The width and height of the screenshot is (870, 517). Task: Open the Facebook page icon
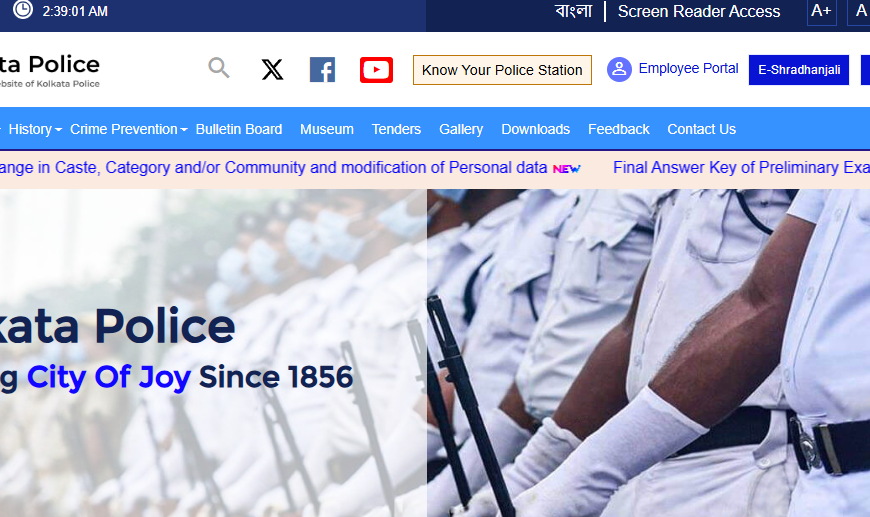322,70
